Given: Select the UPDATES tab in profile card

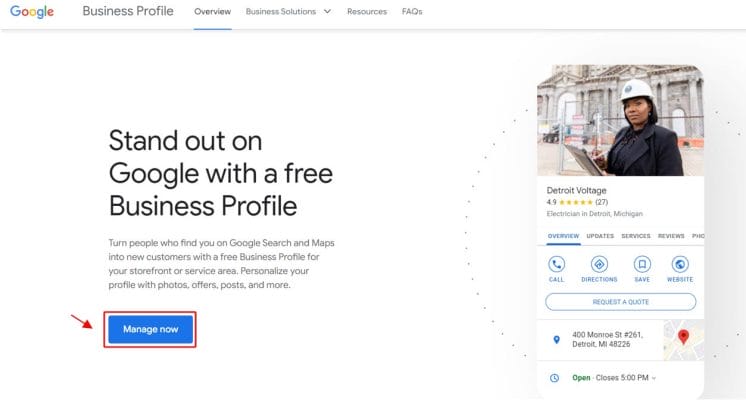Looking at the screenshot, I should (600, 236).
